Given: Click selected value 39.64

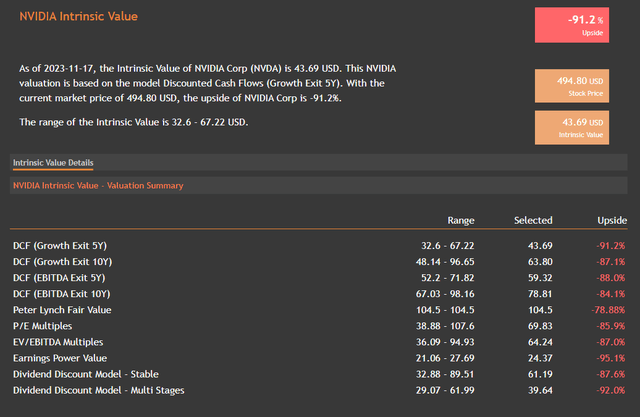Looking at the screenshot, I should point(540,390).
